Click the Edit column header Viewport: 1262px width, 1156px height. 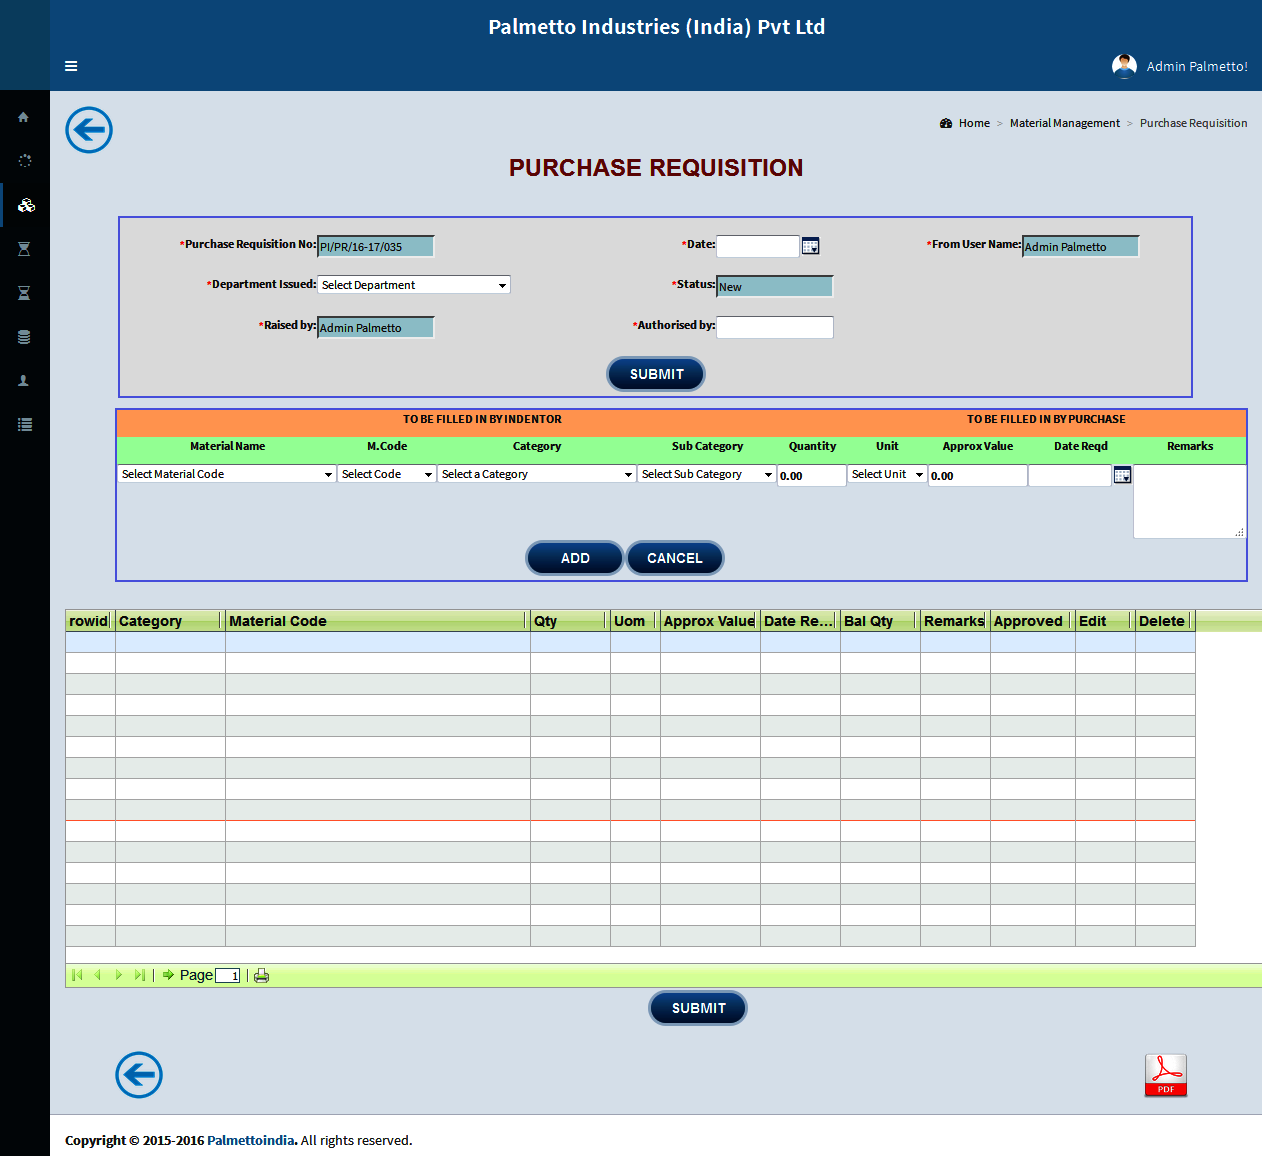coord(1105,621)
